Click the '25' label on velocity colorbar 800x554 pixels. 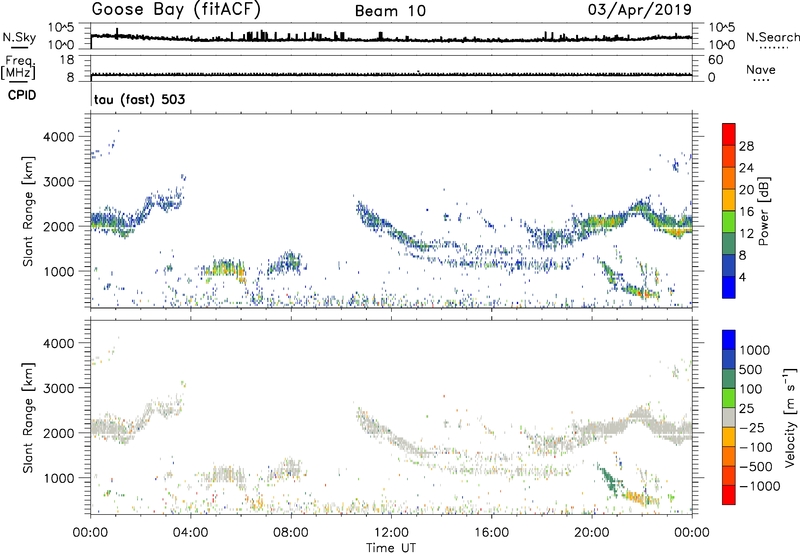point(746,408)
